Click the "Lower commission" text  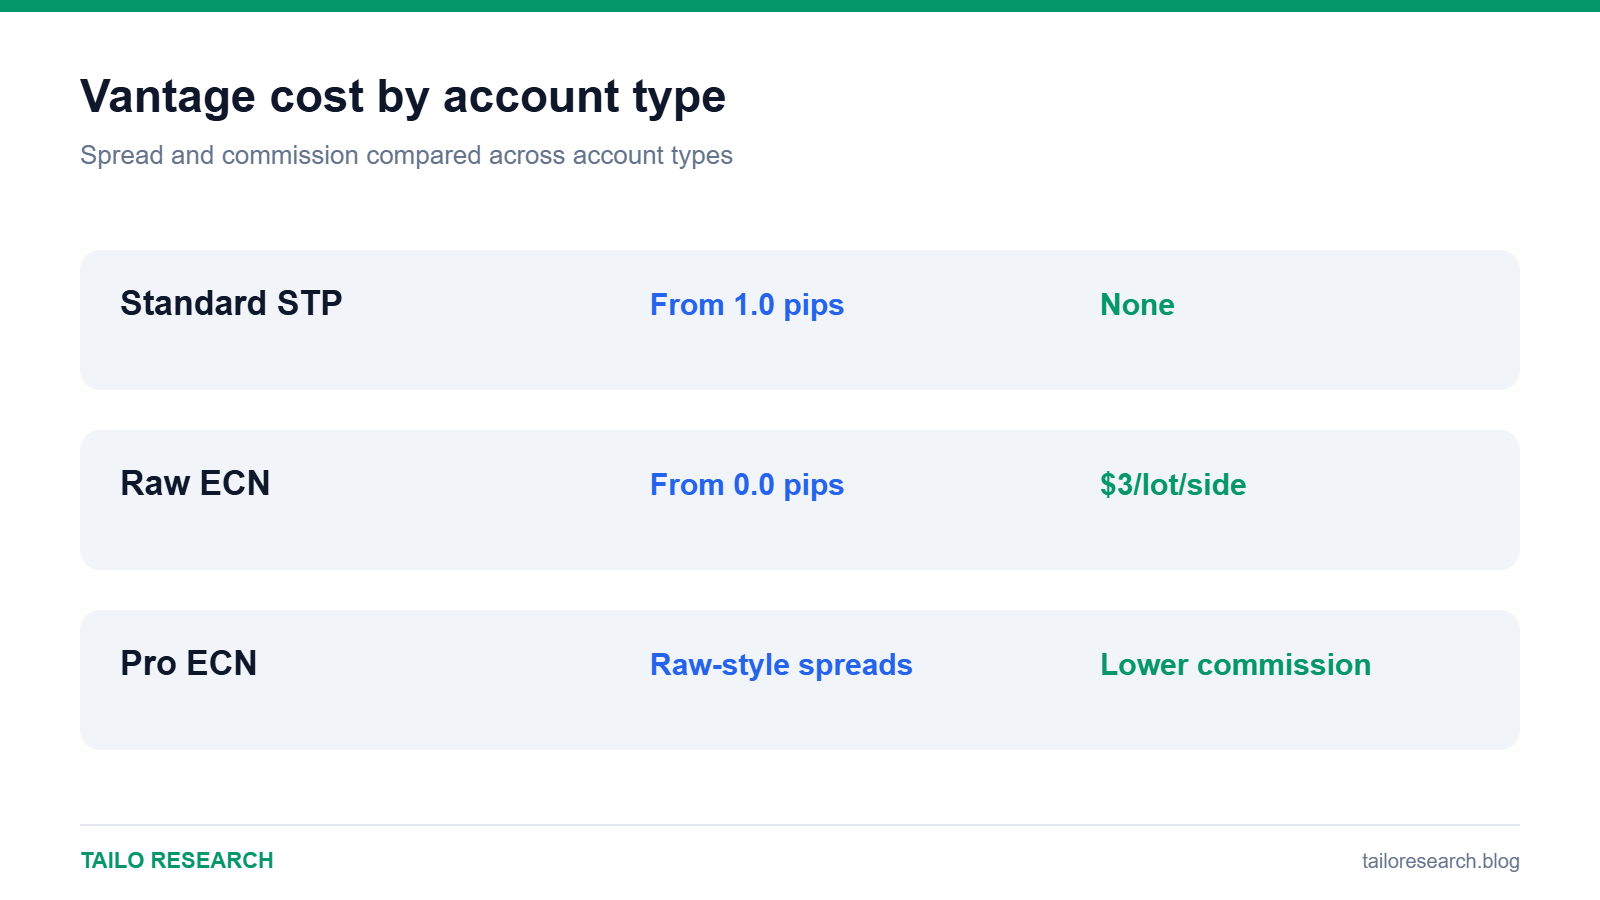[1235, 665]
